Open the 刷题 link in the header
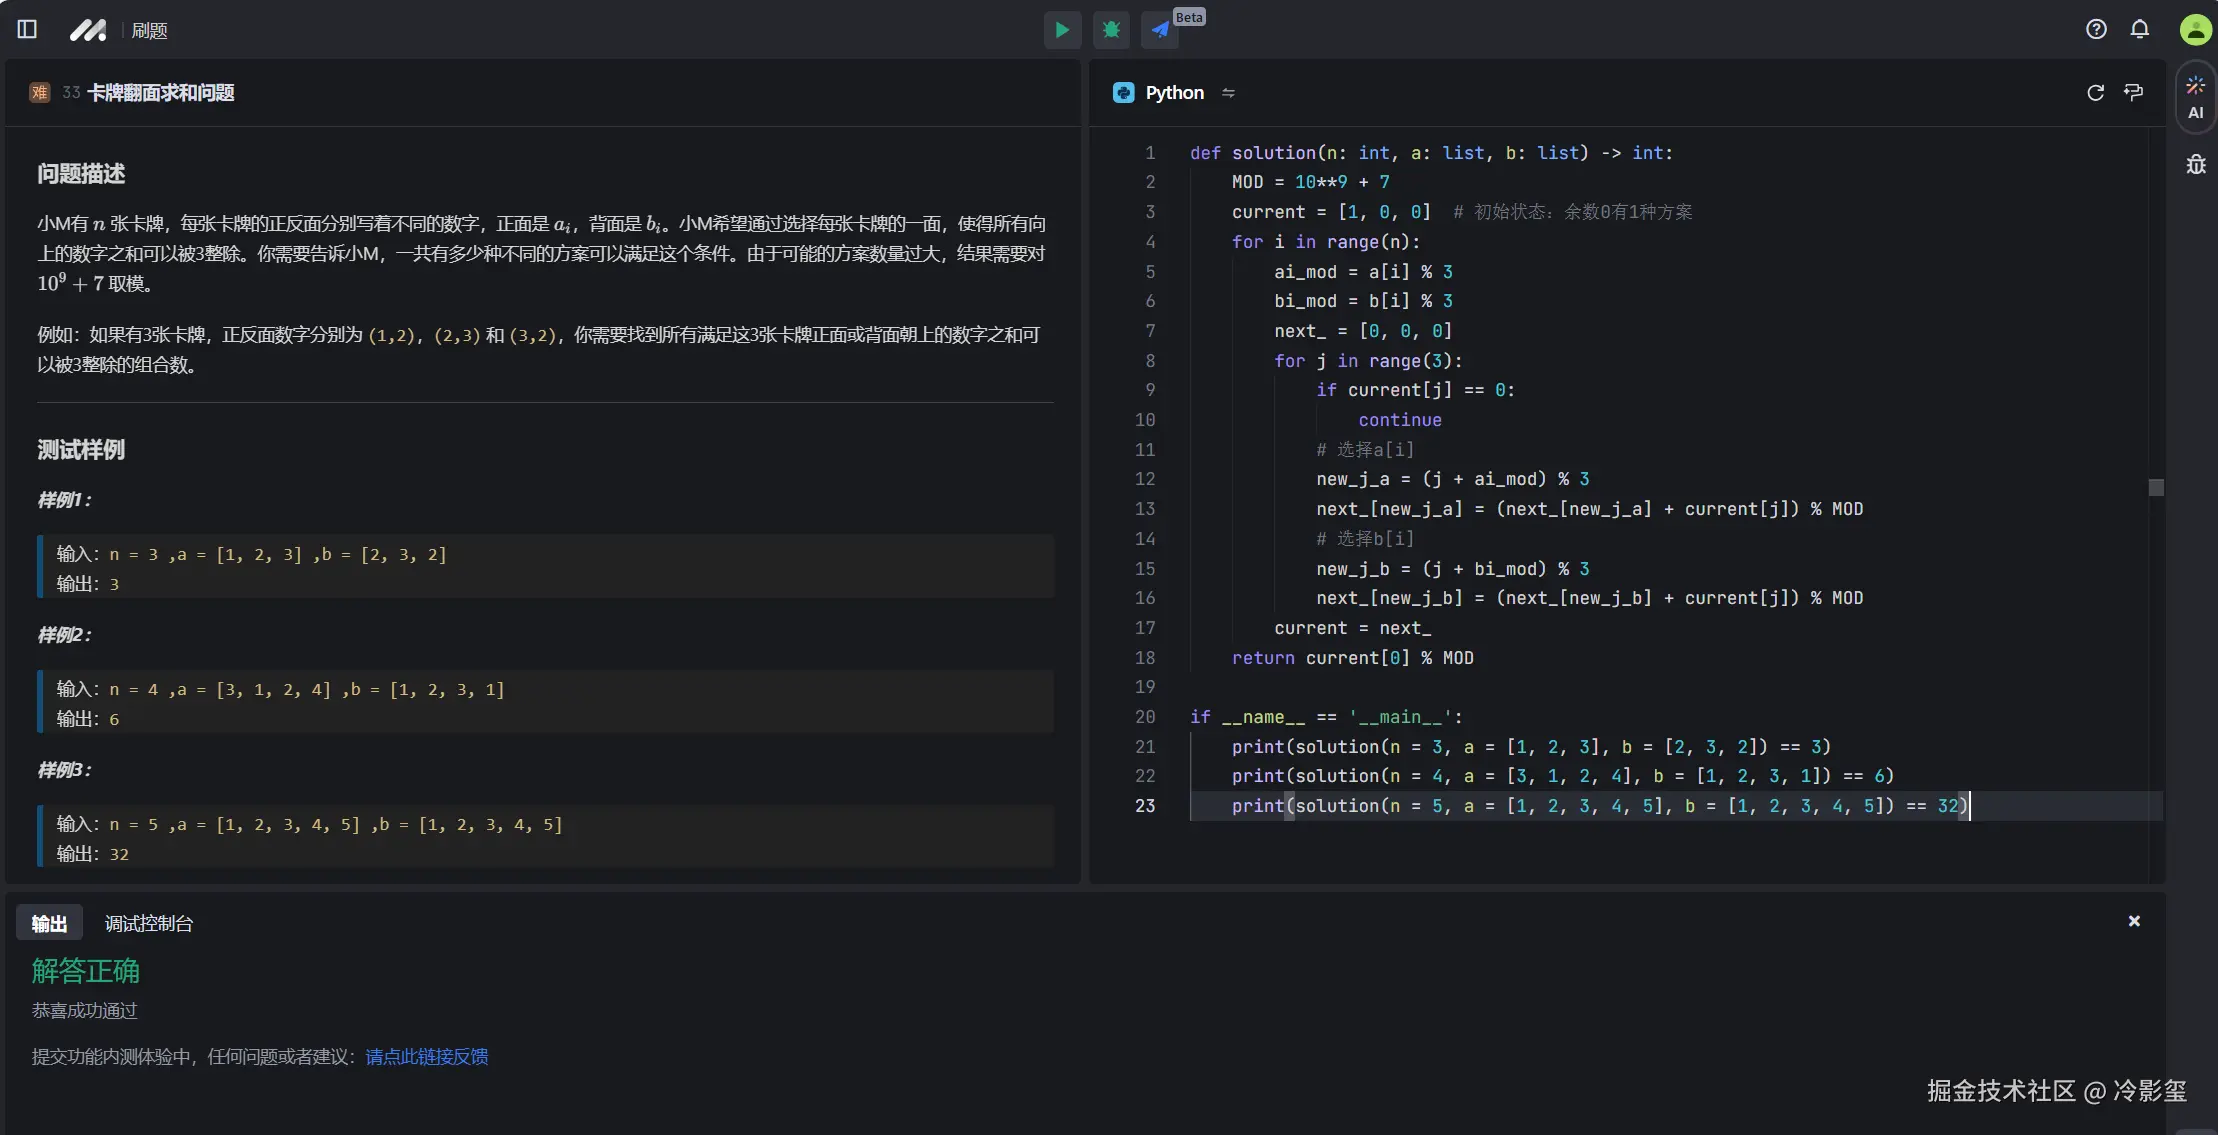 click(149, 30)
